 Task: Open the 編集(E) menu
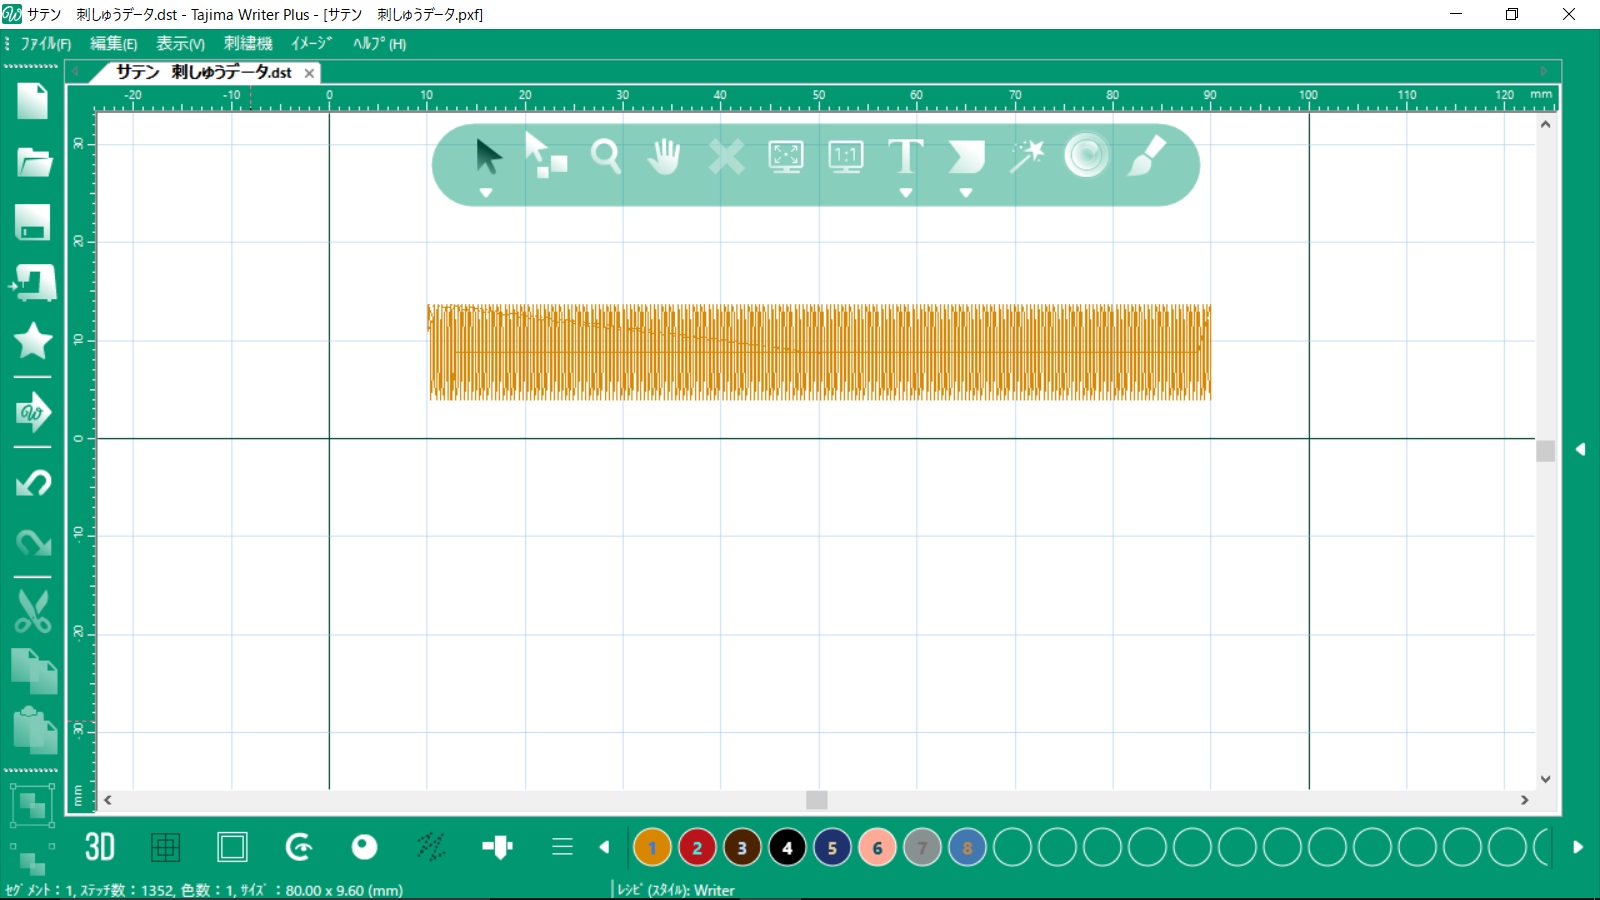click(113, 44)
